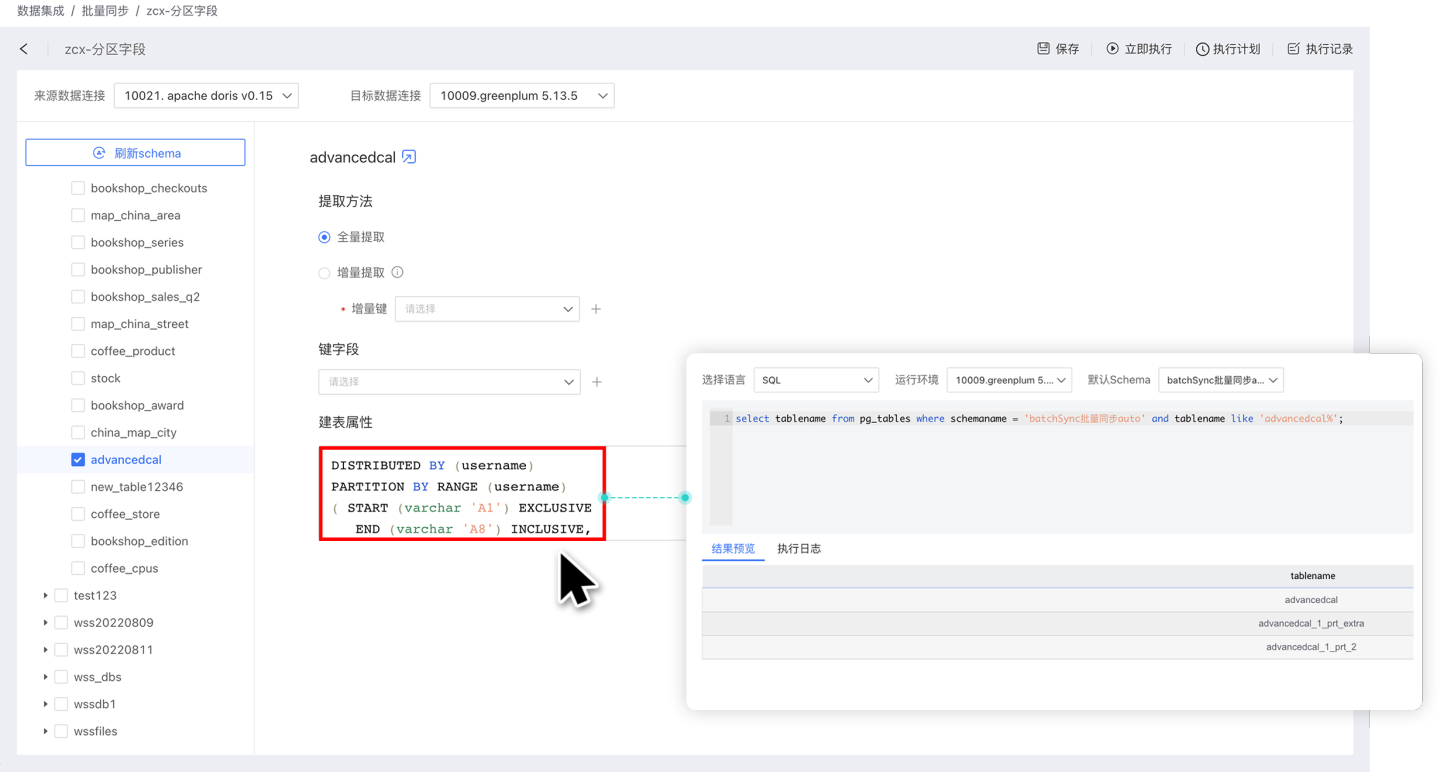1440x772 pixels.
Task: Click the save icon in toolbar
Action: [x=1043, y=48]
